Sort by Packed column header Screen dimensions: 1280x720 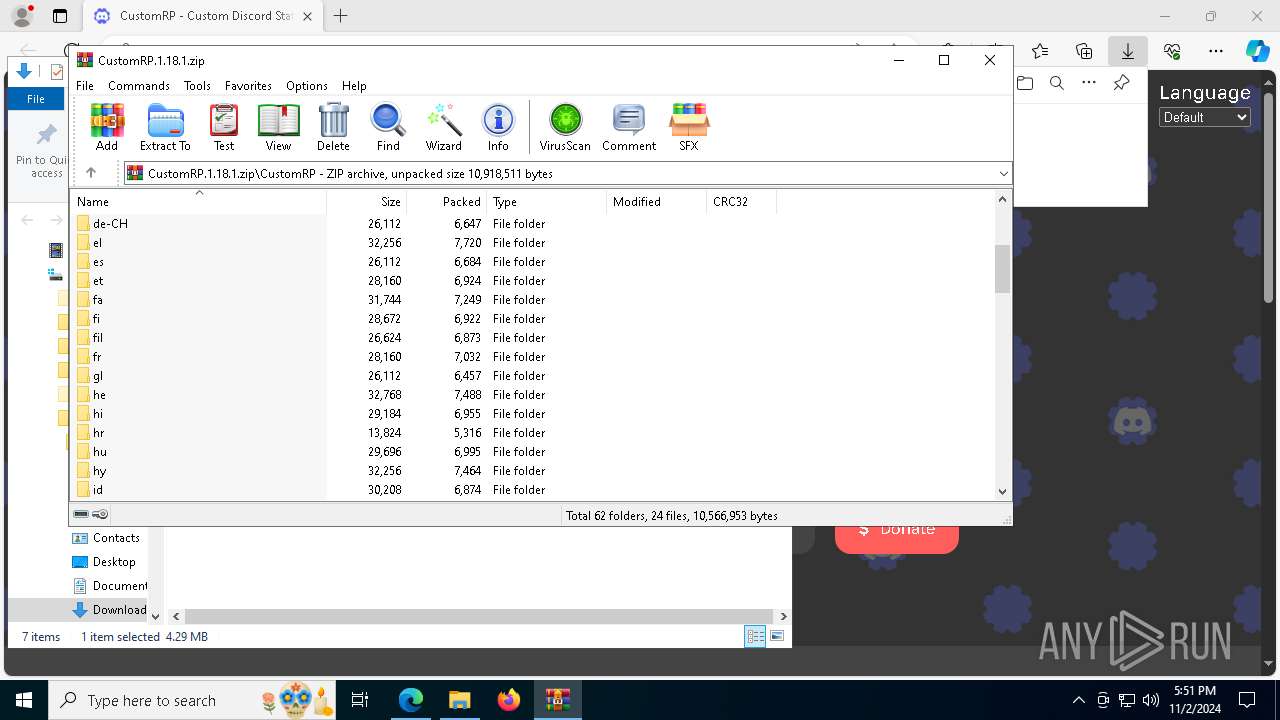[446, 201]
